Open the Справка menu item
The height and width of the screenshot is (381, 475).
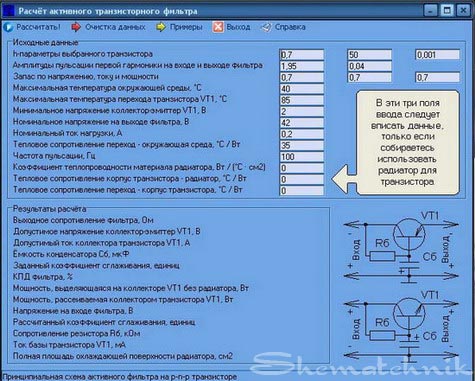[290, 27]
